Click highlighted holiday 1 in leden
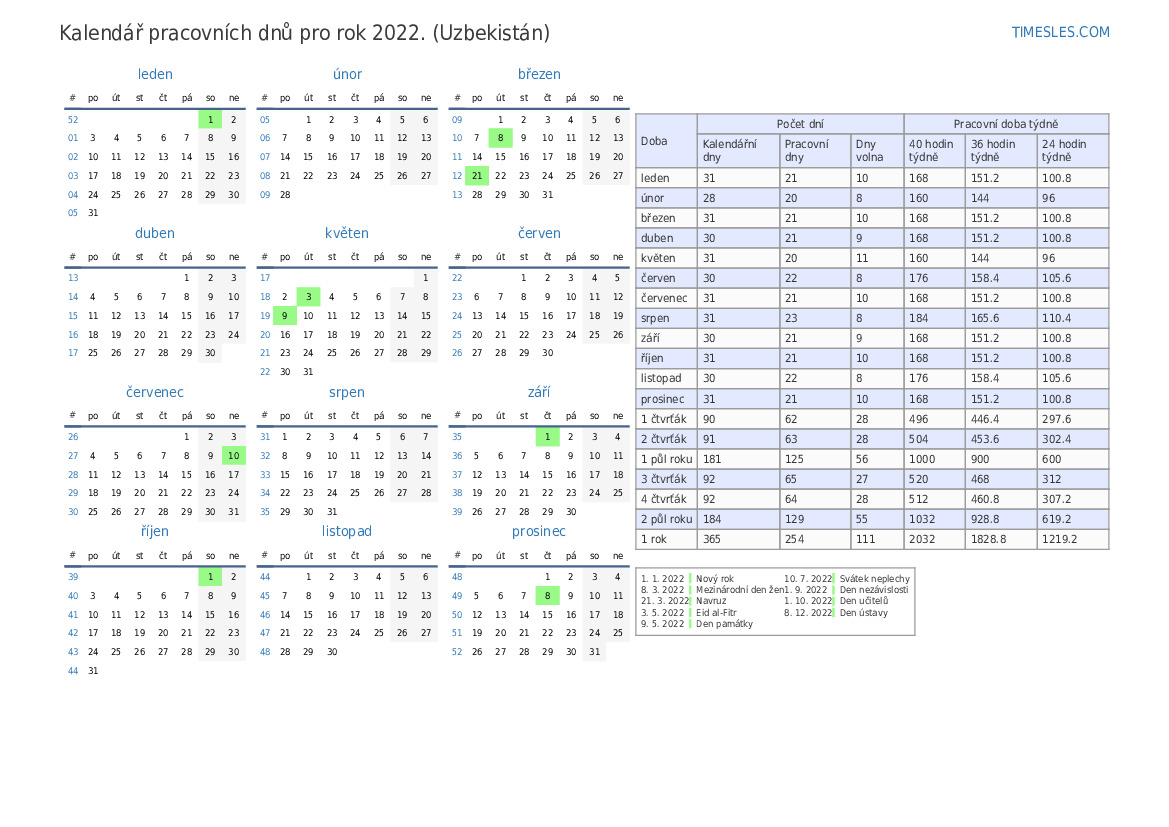 pos(210,119)
